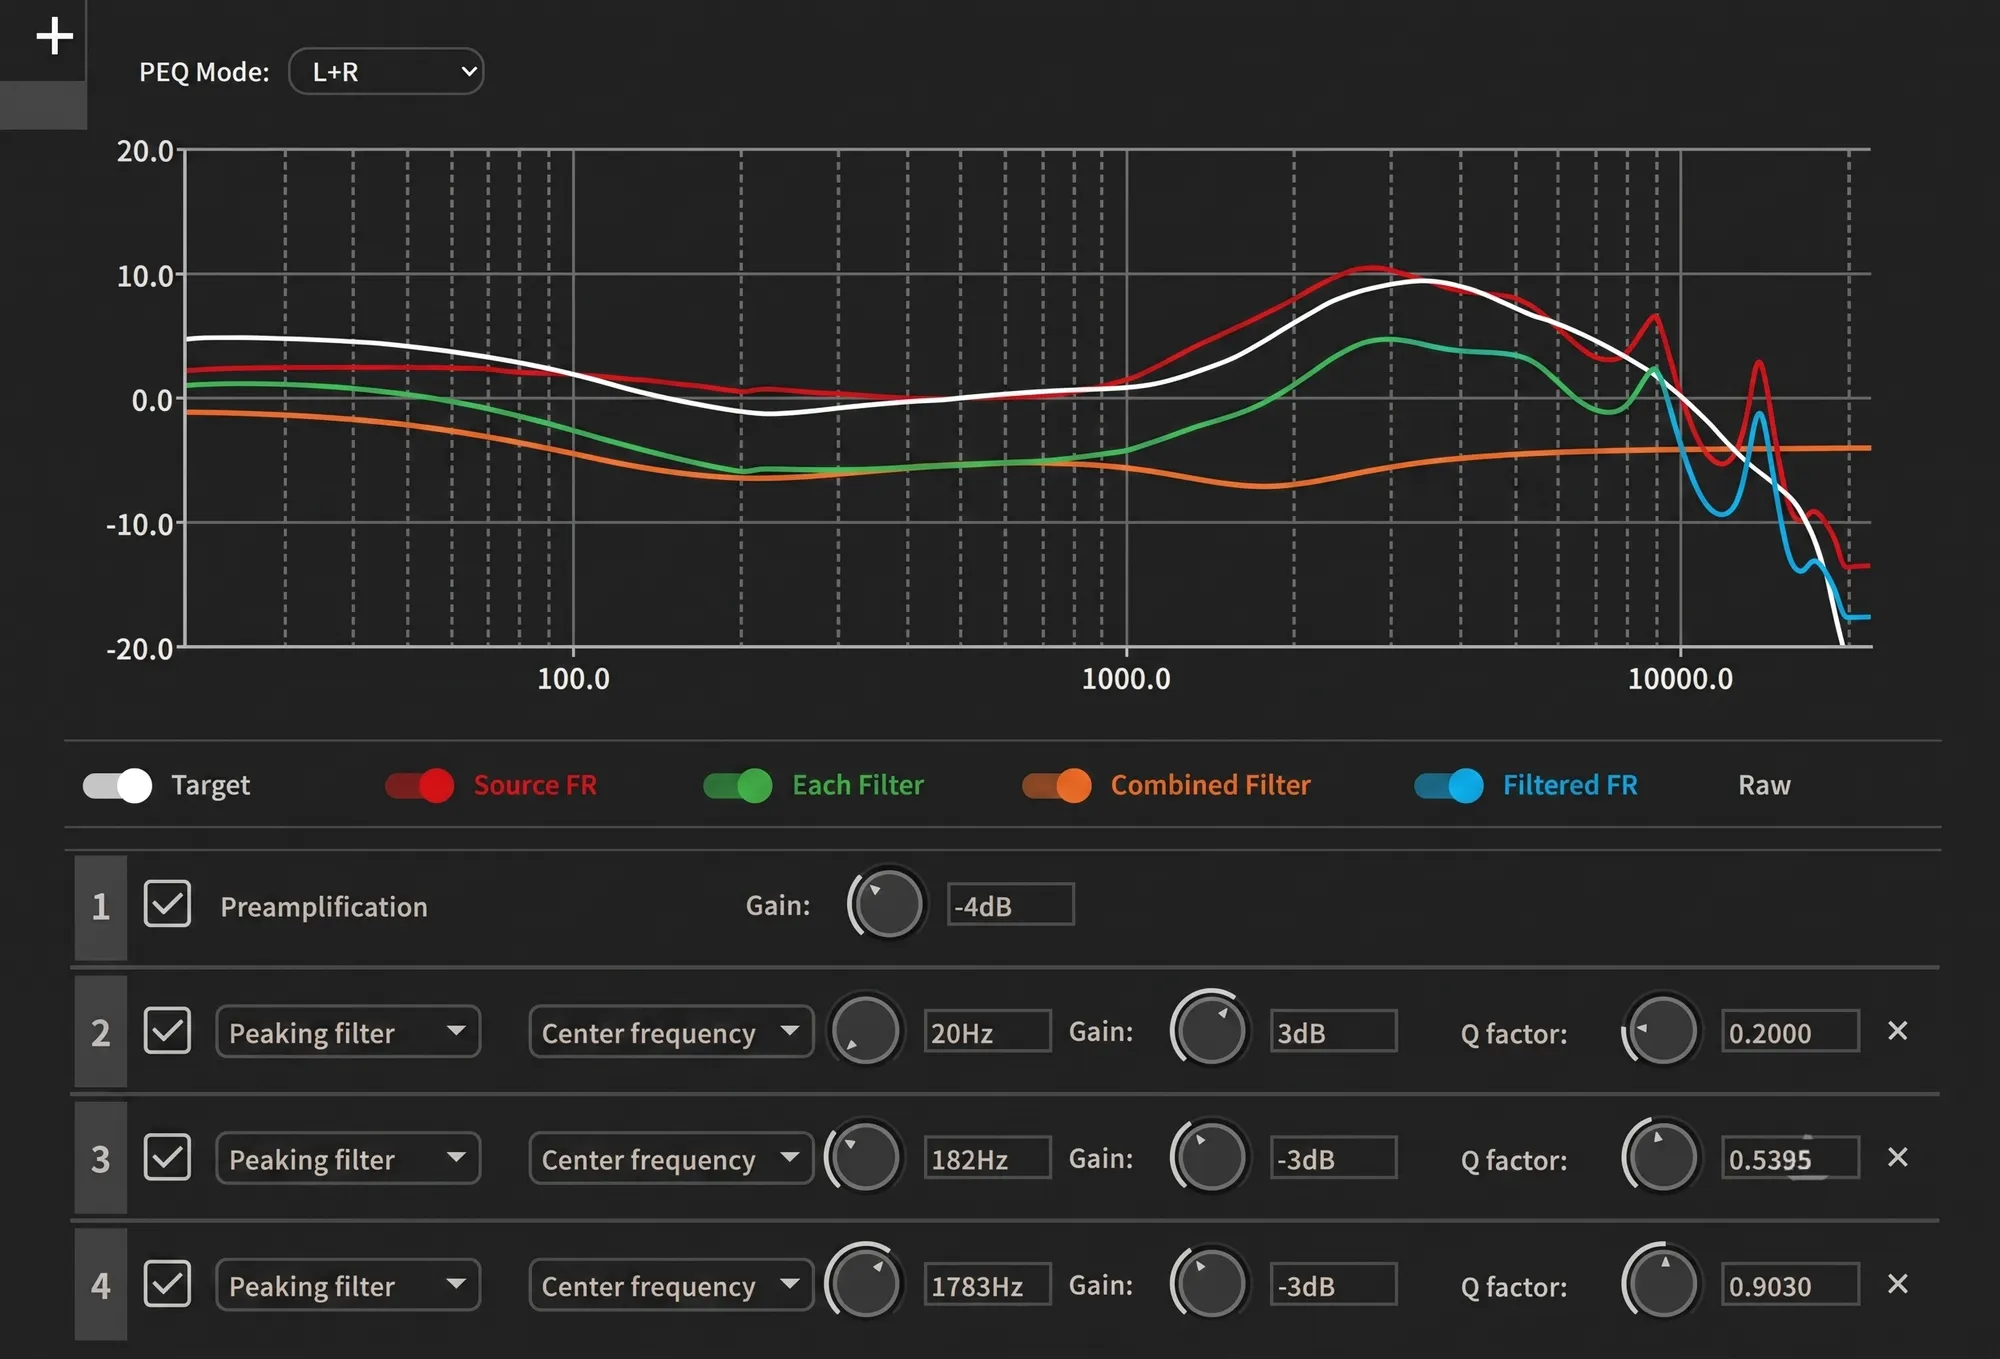Click filter 3's Q factor knob
This screenshot has height=1359, width=2000.
coord(1661,1158)
